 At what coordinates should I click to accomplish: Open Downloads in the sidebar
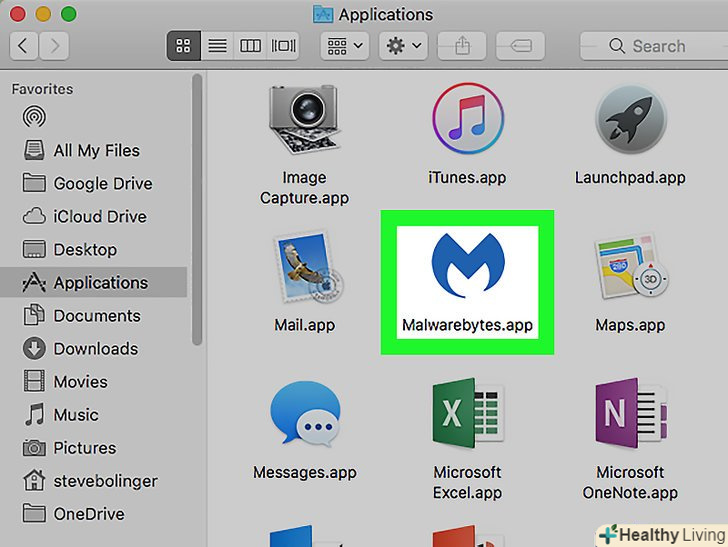pyautogui.click(x=95, y=349)
